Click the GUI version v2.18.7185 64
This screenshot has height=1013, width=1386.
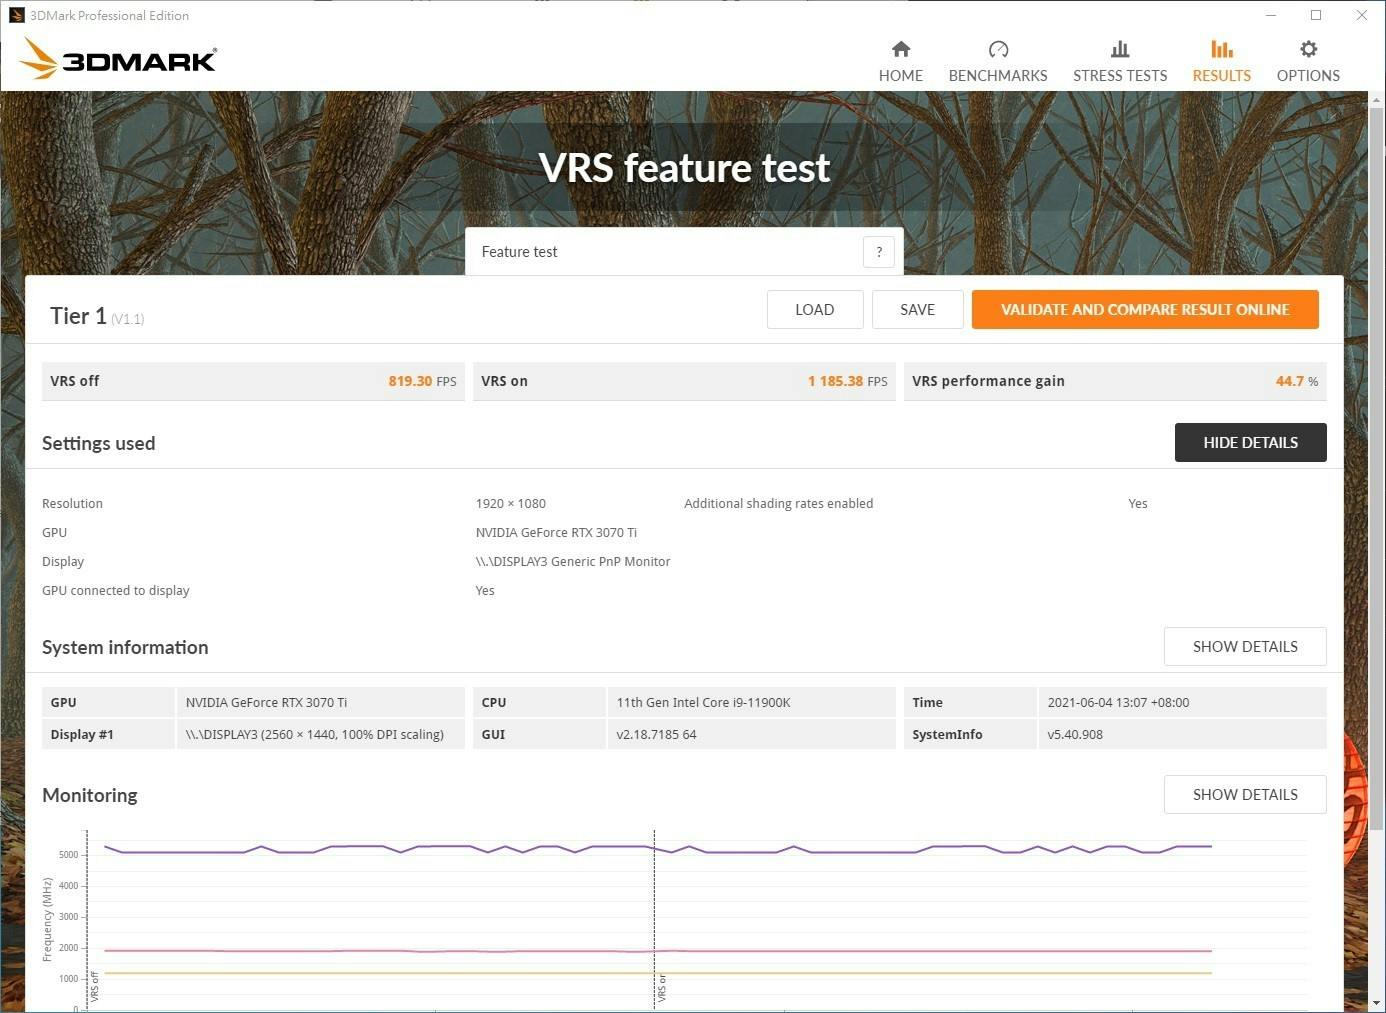656,735
